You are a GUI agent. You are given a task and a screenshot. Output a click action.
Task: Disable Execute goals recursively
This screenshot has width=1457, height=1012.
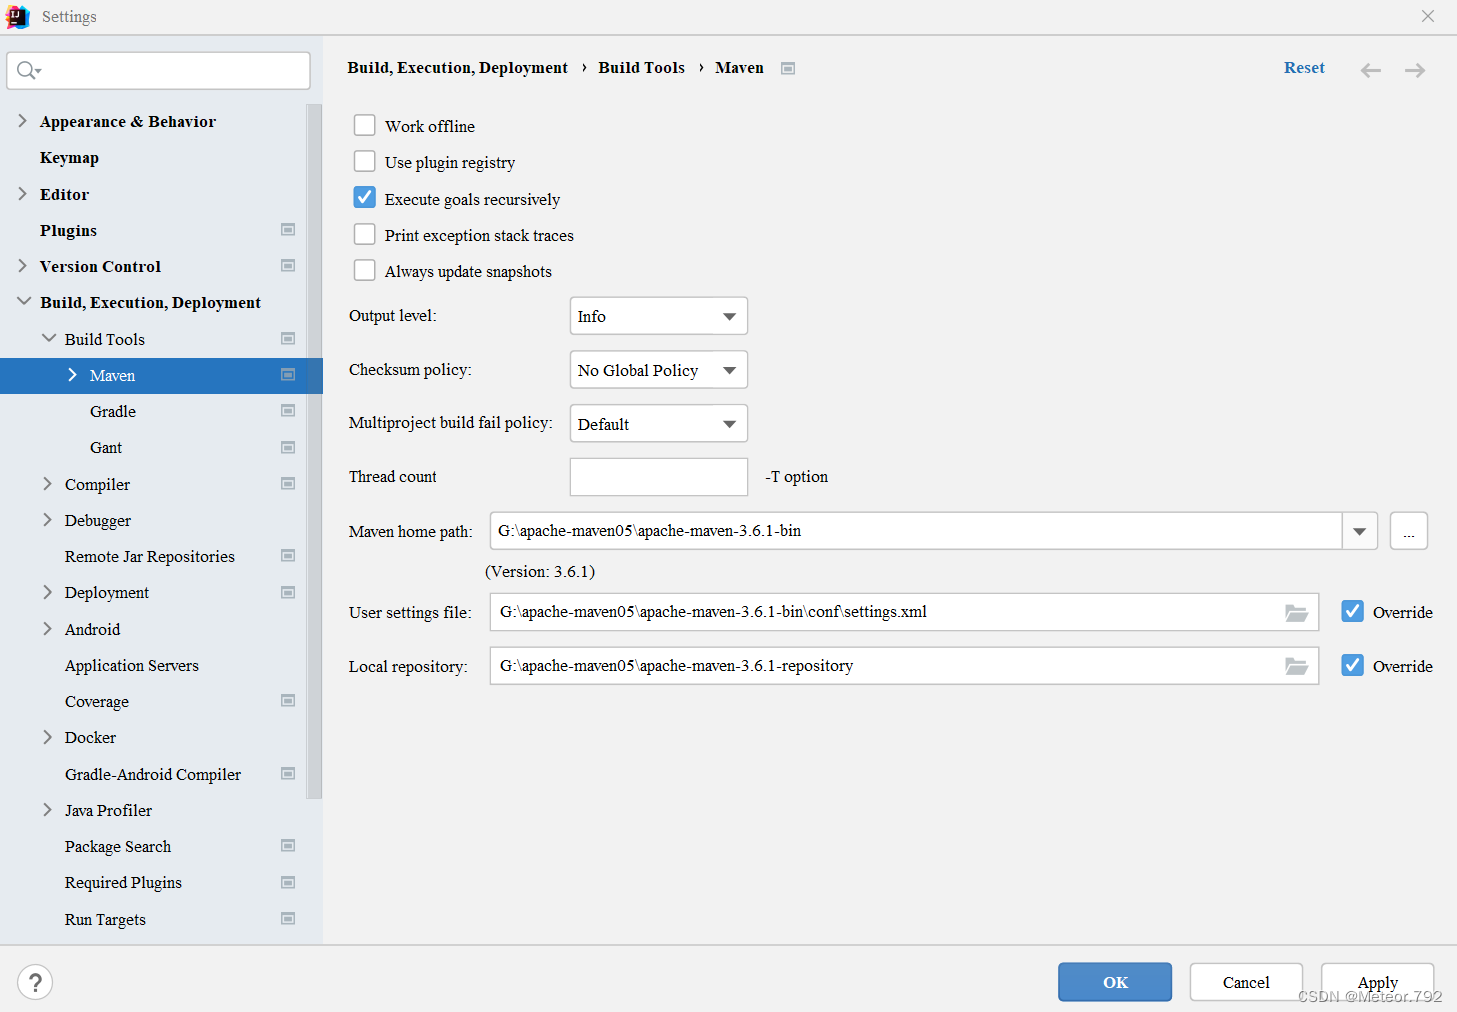click(x=364, y=197)
